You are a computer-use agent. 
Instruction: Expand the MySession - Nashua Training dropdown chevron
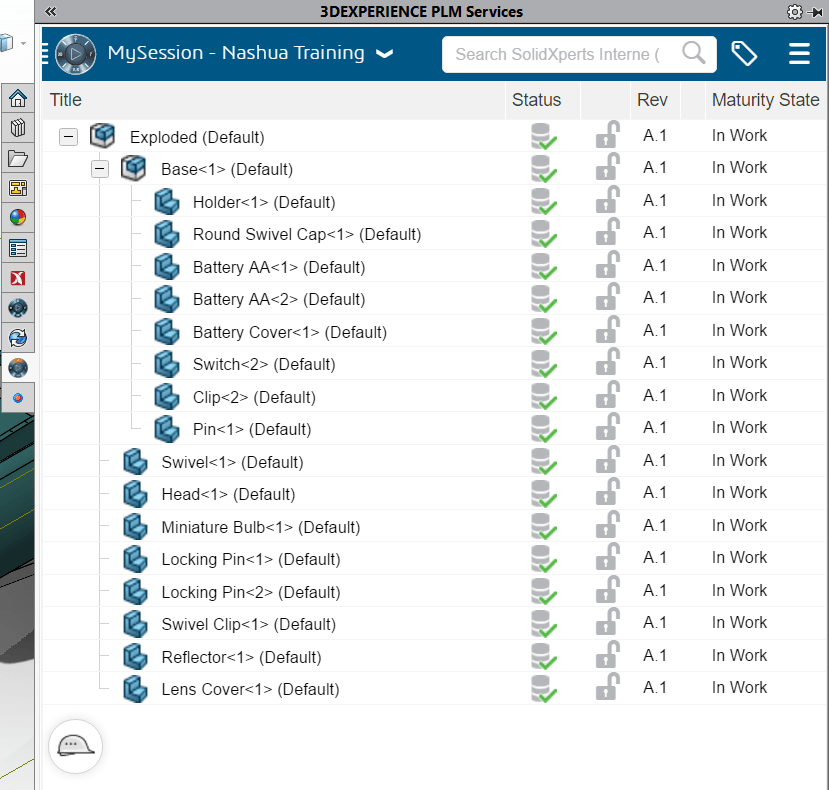pos(384,54)
